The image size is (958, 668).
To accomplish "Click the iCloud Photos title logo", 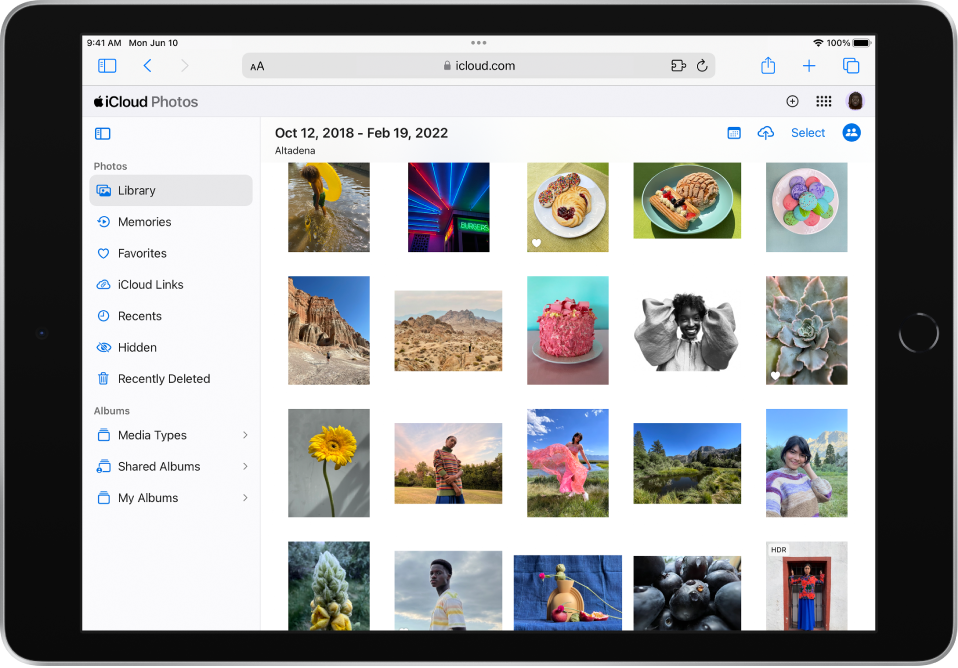I will pyautogui.click(x=146, y=101).
